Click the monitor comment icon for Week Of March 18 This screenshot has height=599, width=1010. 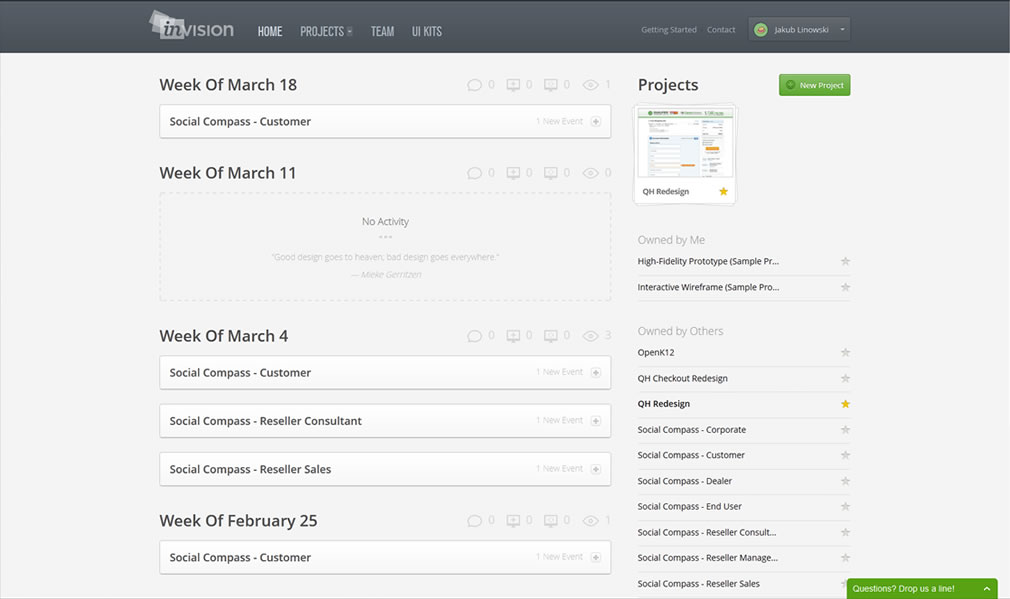coord(551,85)
